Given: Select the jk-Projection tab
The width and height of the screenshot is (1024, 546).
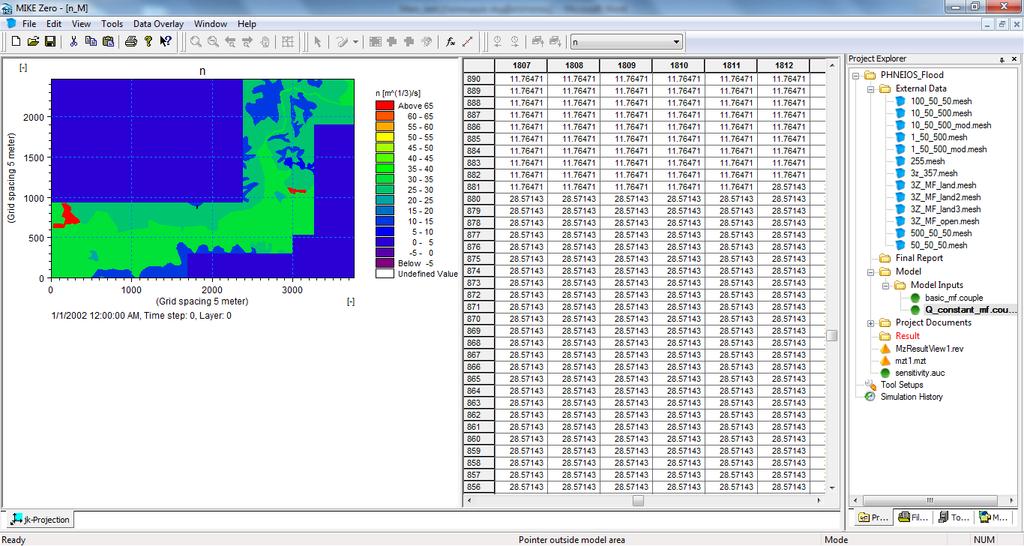Looking at the screenshot, I should click(x=40, y=520).
